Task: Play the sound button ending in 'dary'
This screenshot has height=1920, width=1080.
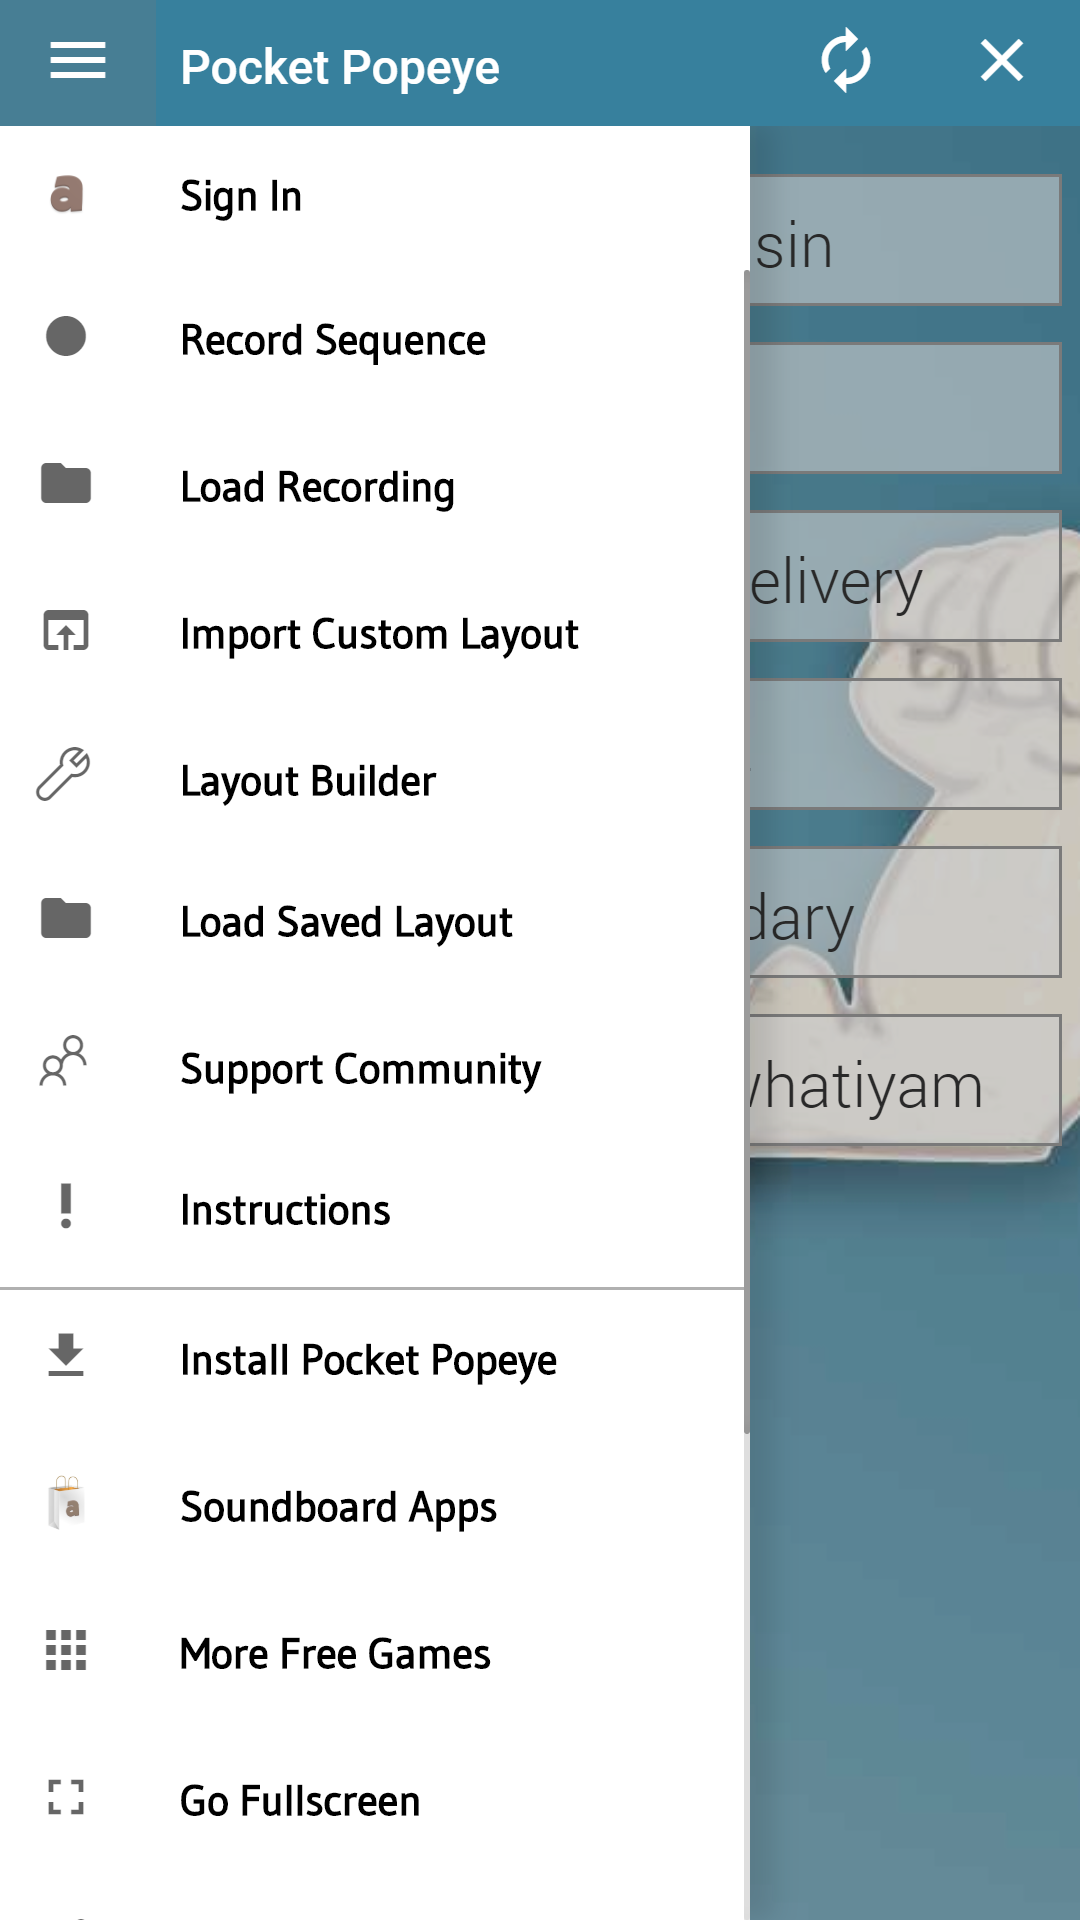Action: (x=905, y=912)
